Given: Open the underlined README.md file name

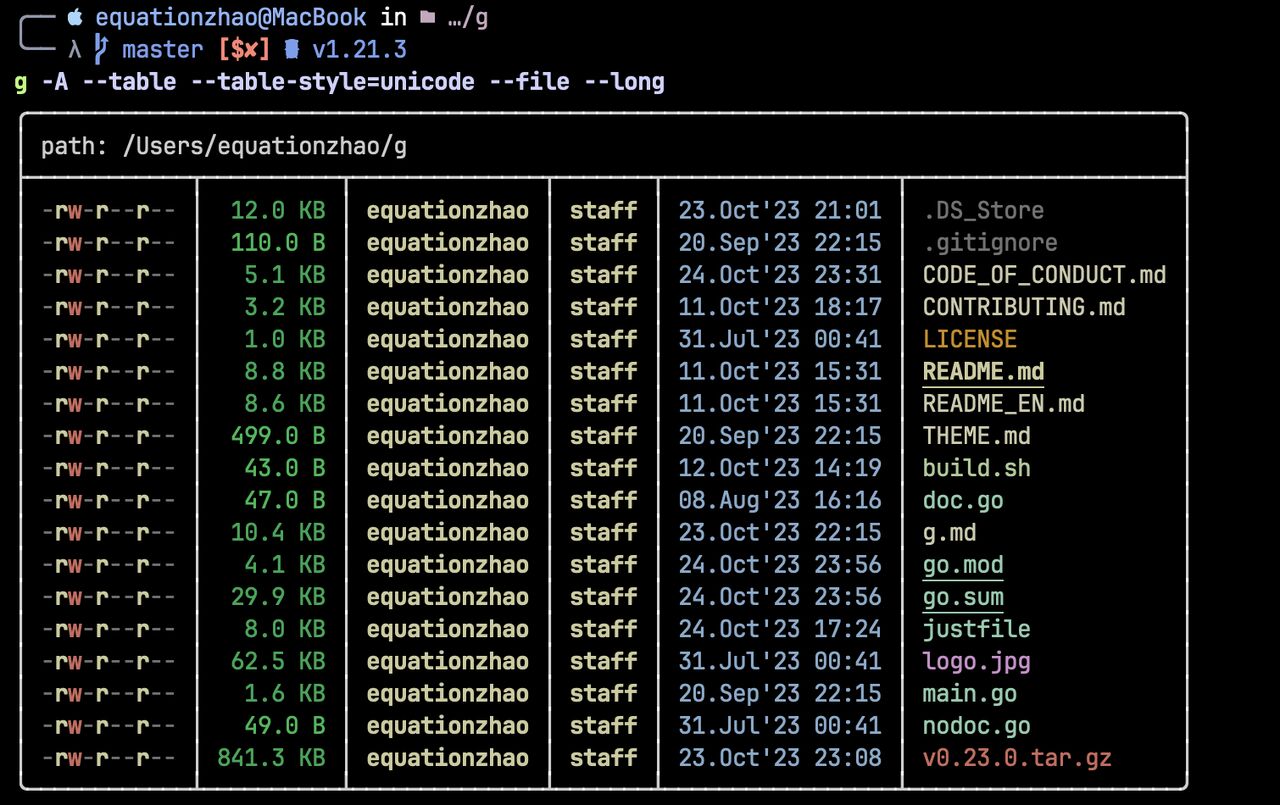Looking at the screenshot, I should coord(983,372).
